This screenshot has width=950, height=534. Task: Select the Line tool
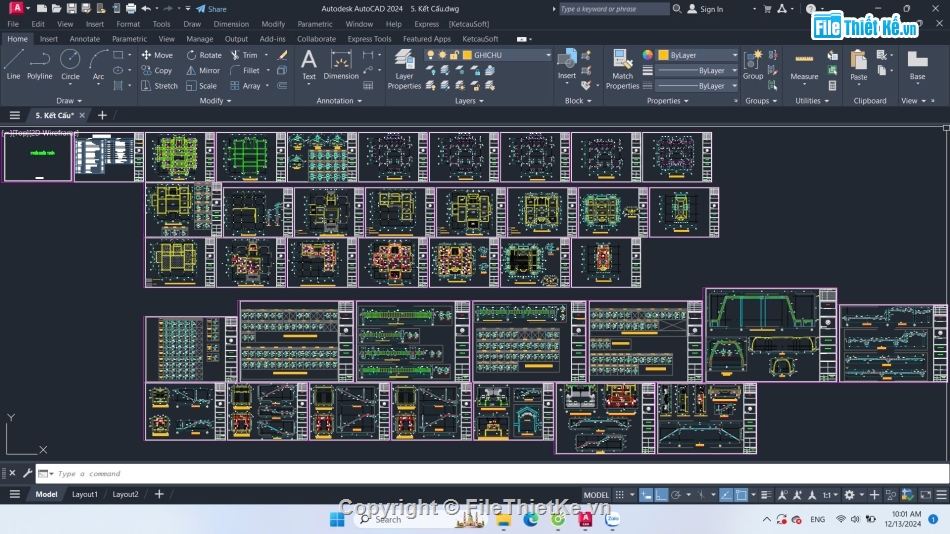(13, 65)
